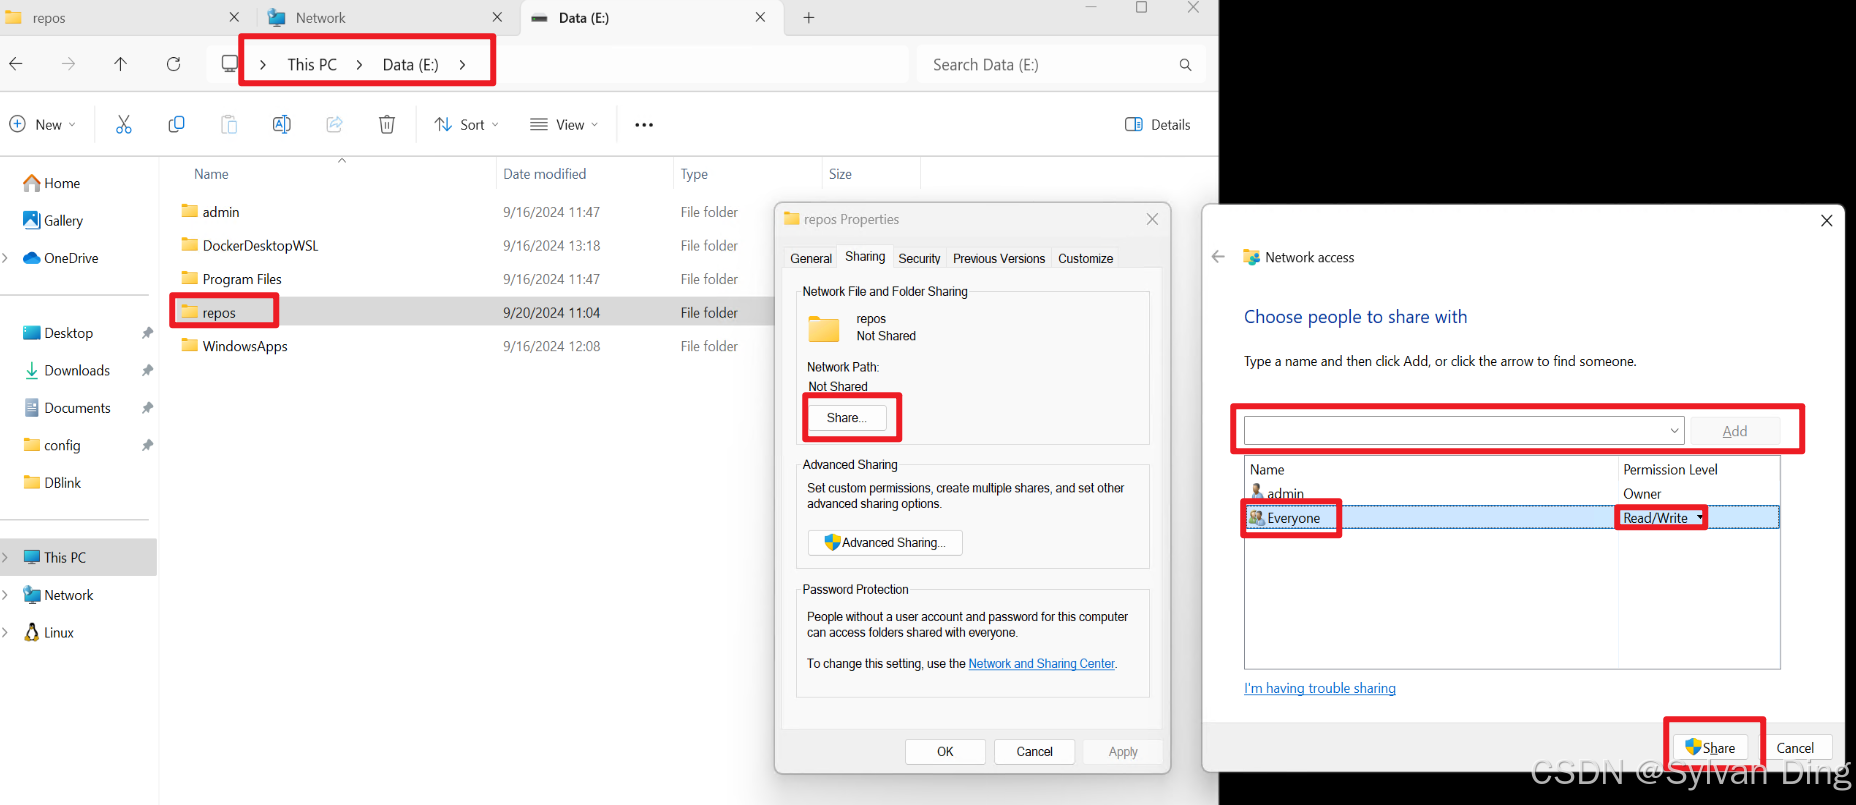
Task: Expand the Linux tree node chevron
Action: click(5, 632)
